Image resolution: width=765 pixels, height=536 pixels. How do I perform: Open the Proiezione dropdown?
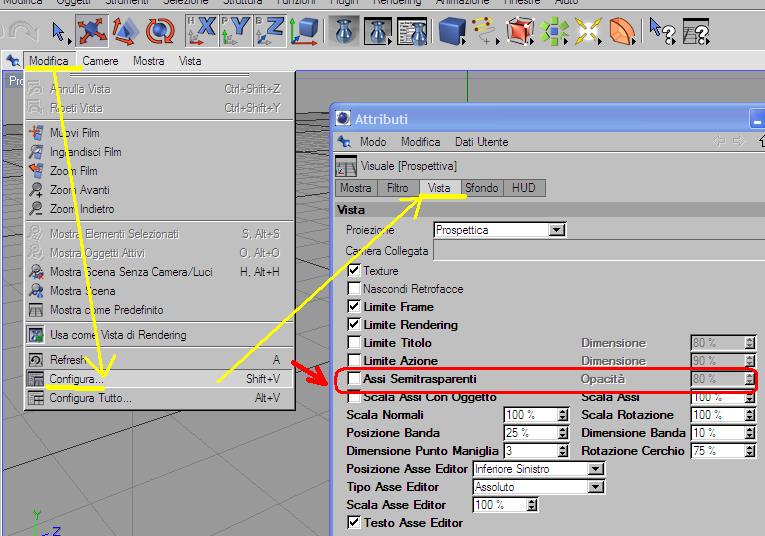[x=500, y=230]
